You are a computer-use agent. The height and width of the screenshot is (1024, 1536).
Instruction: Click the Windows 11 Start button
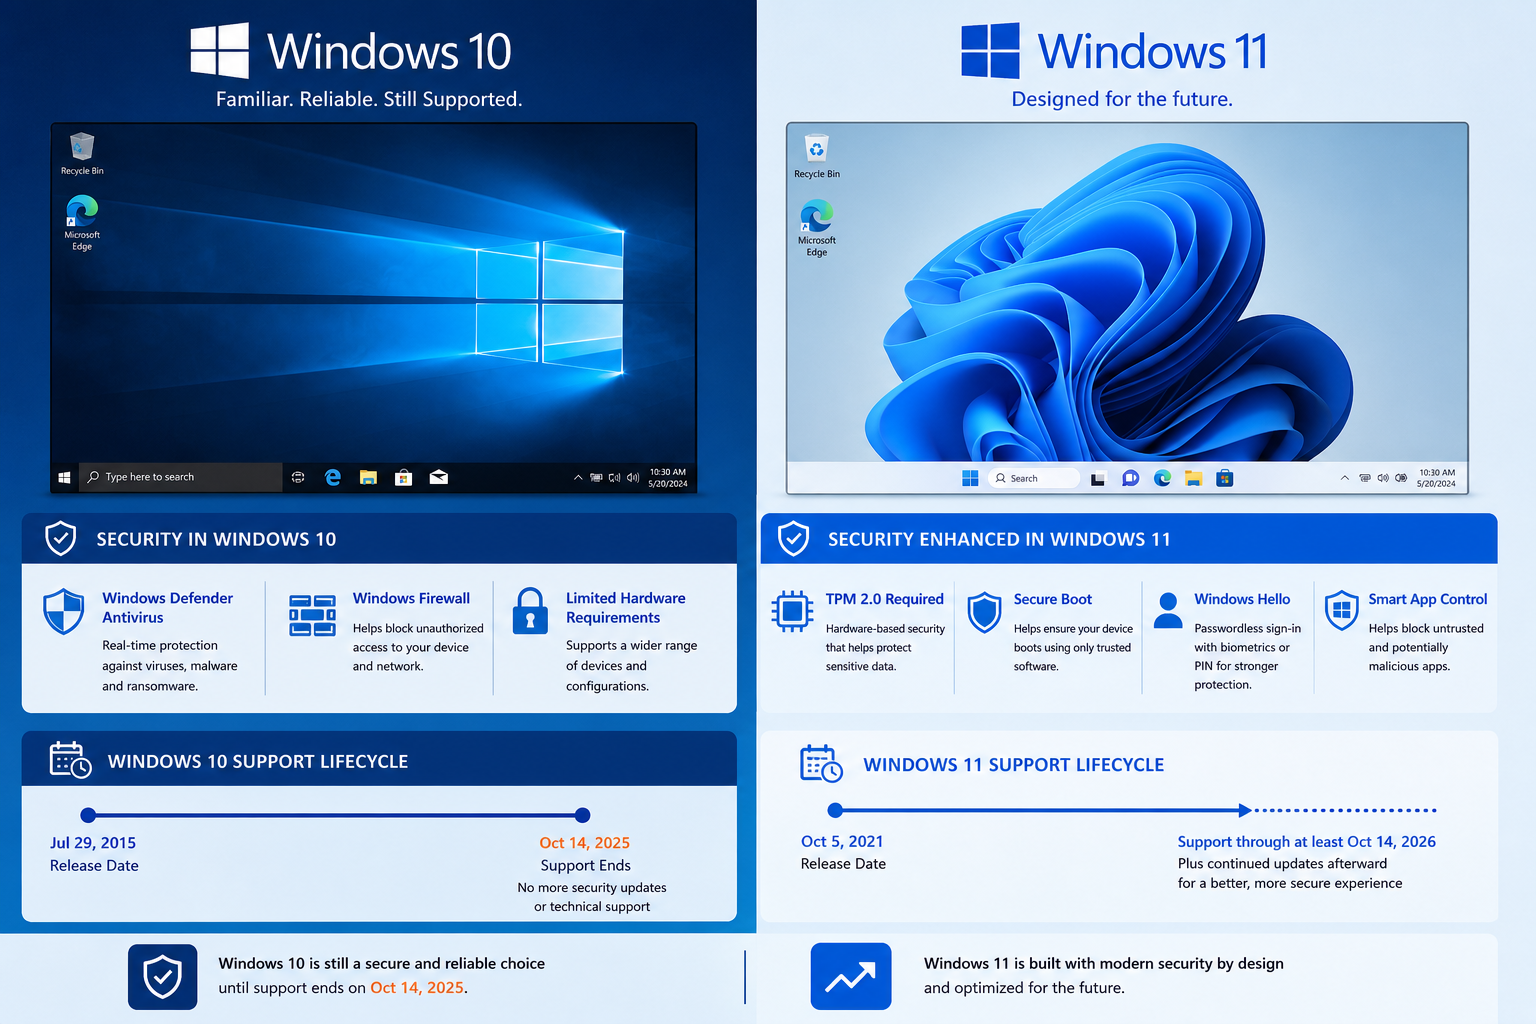970,478
